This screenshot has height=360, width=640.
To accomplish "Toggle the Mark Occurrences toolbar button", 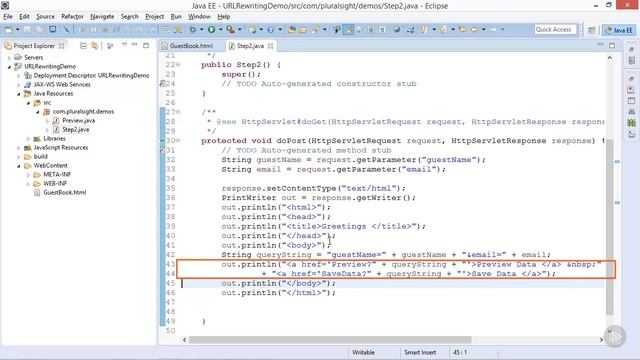I will 348,29.
